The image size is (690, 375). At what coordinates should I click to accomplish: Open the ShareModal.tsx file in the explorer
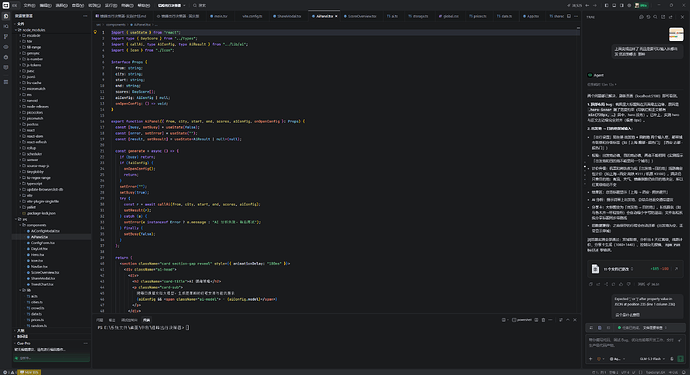[x=43, y=278]
